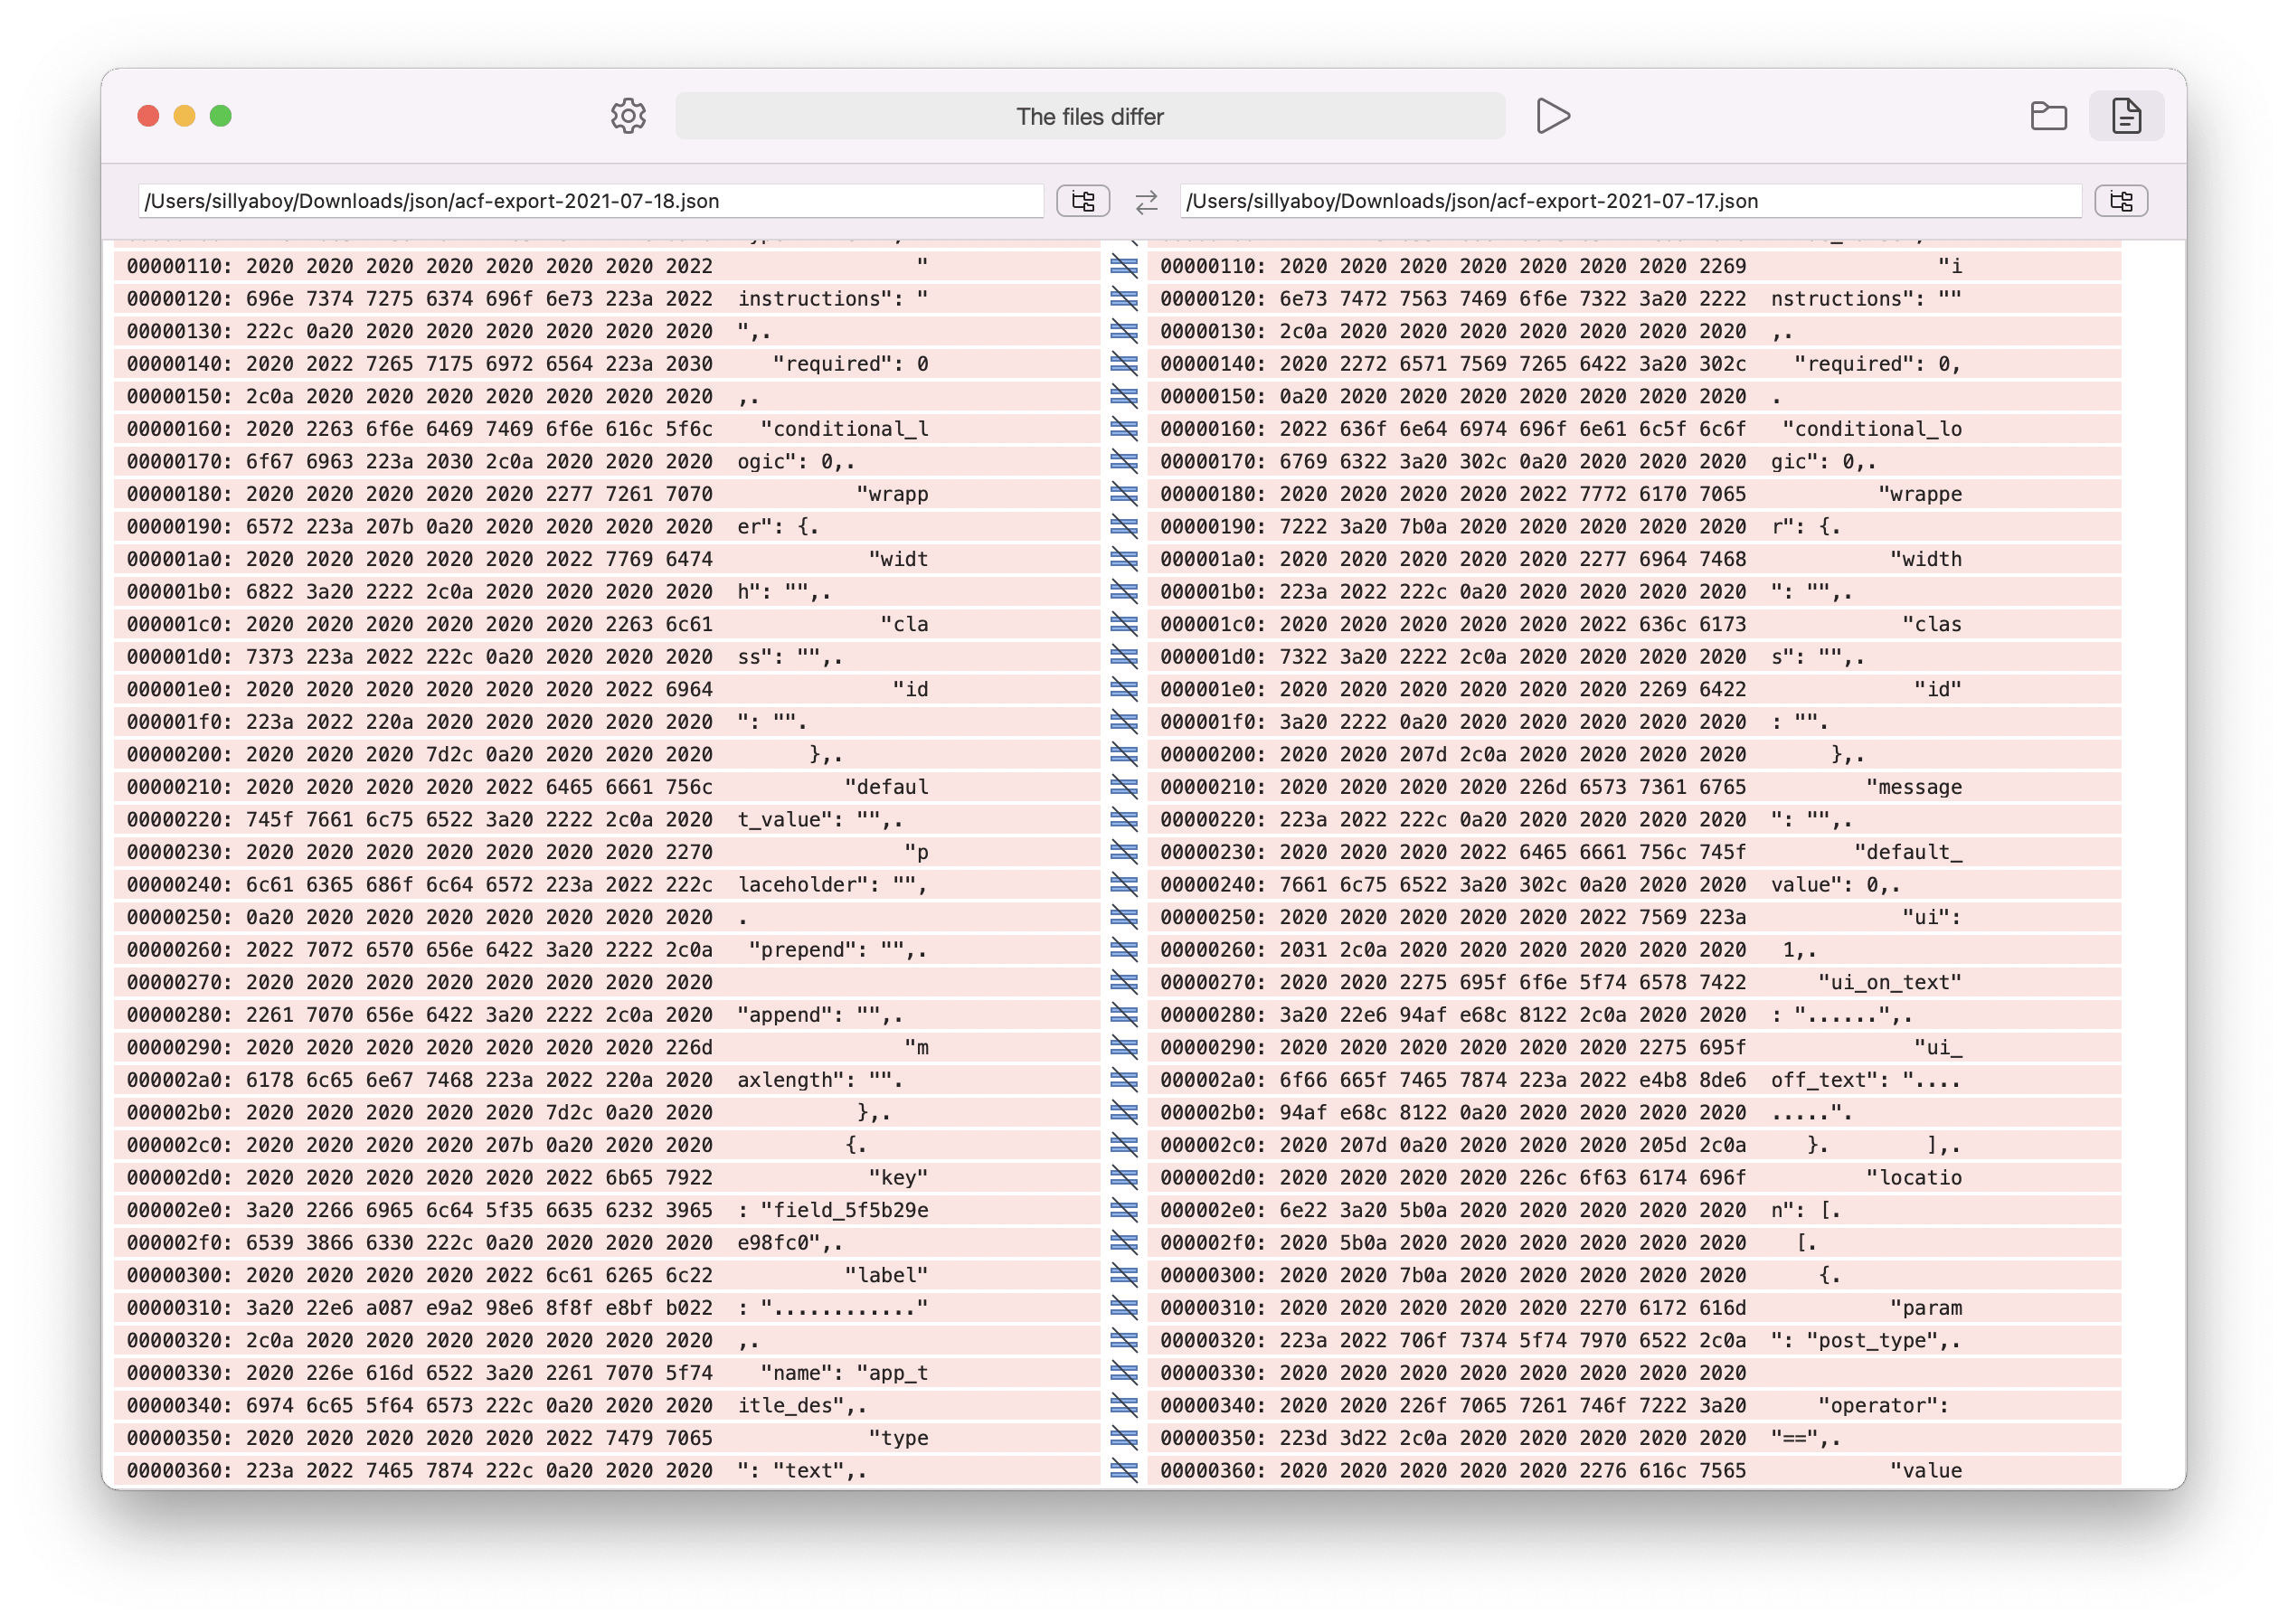Select left text '": "text",.'
Screen dimensions: 2288x1624
pos(803,1471)
